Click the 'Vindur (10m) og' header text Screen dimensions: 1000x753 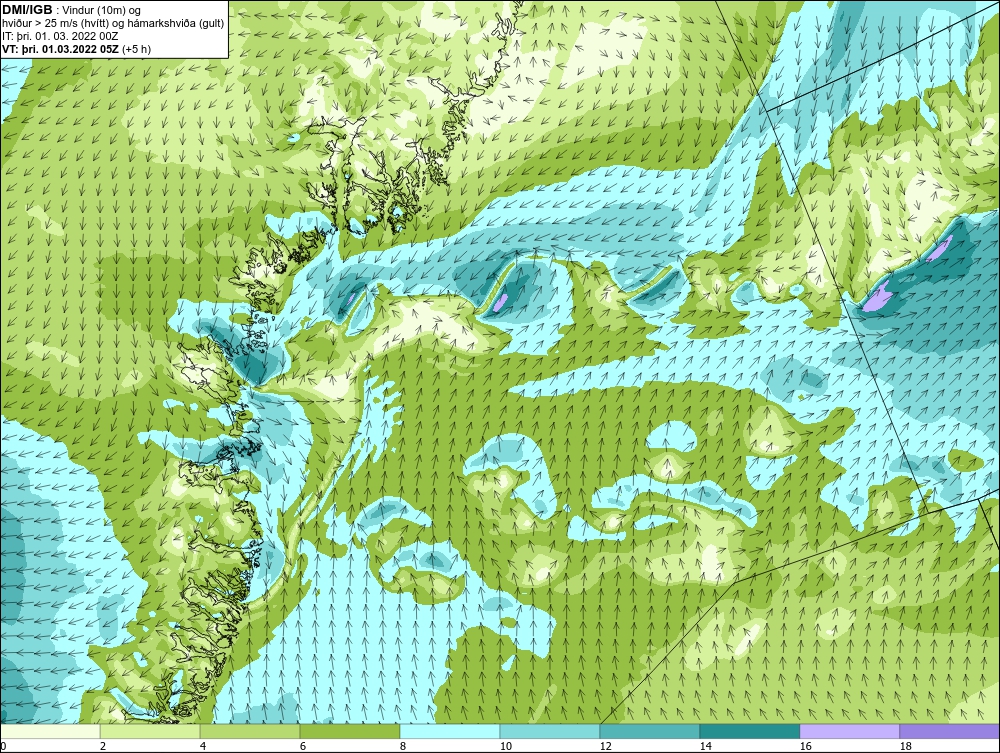103,10
